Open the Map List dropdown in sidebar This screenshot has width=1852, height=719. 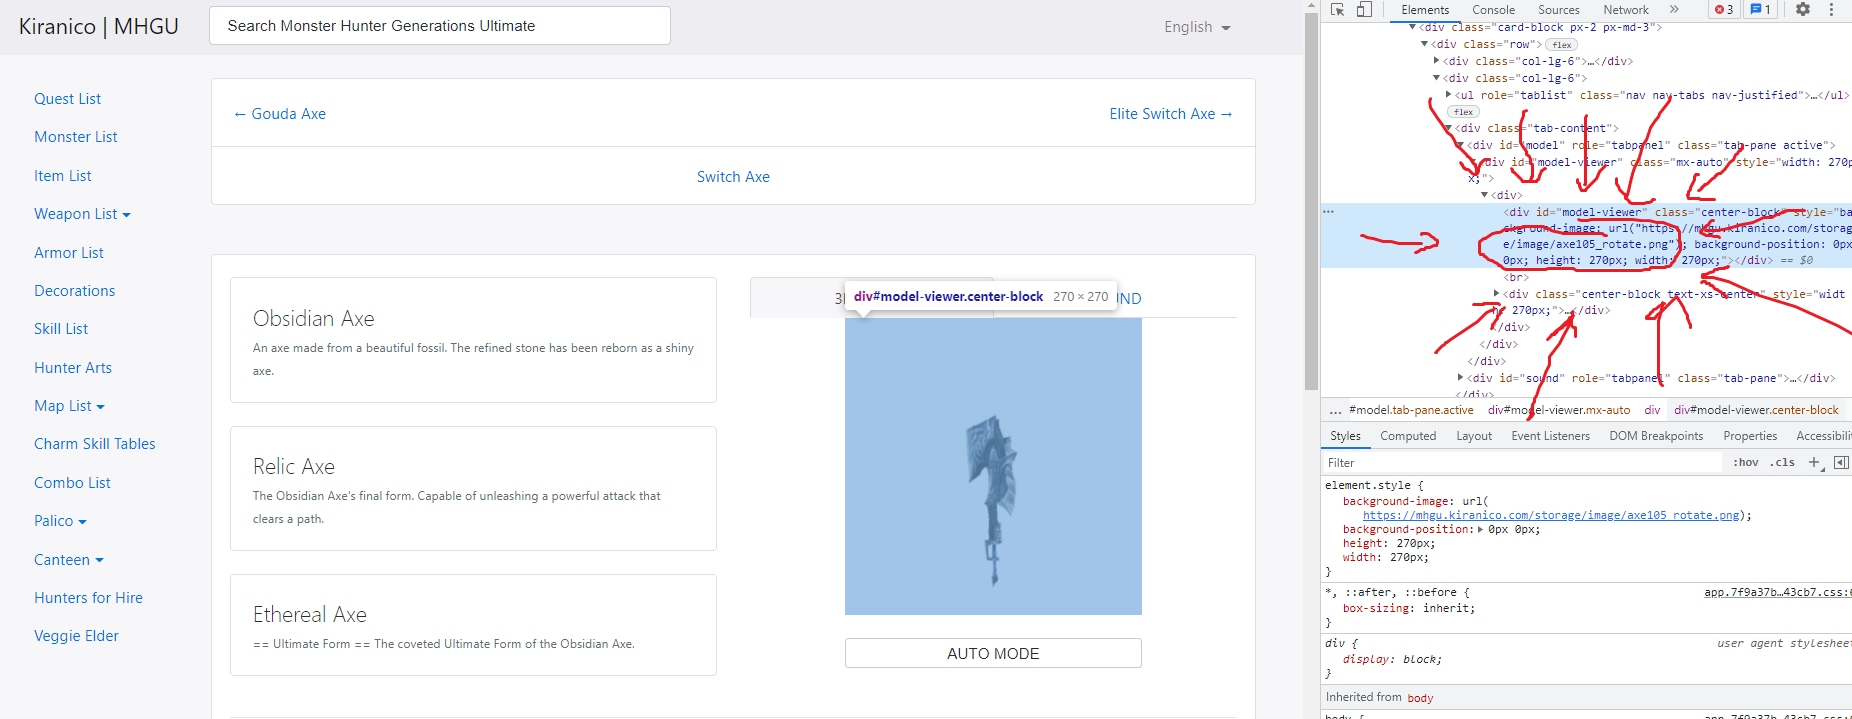click(69, 406)
